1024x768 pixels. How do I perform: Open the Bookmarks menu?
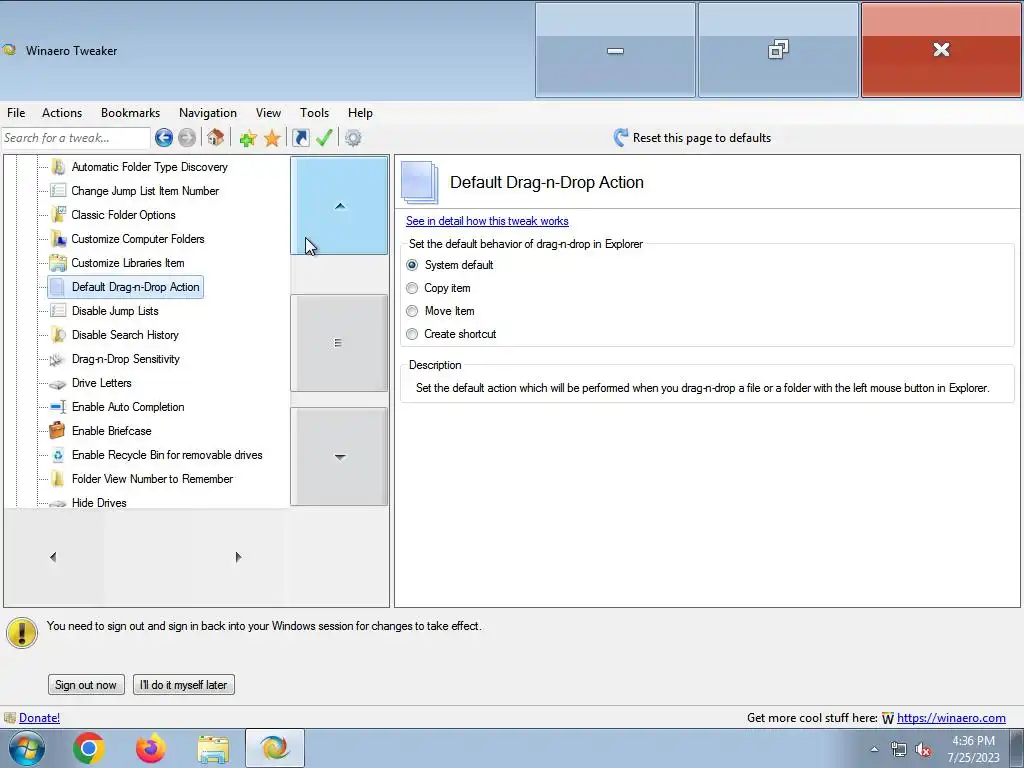pos(131,113)
